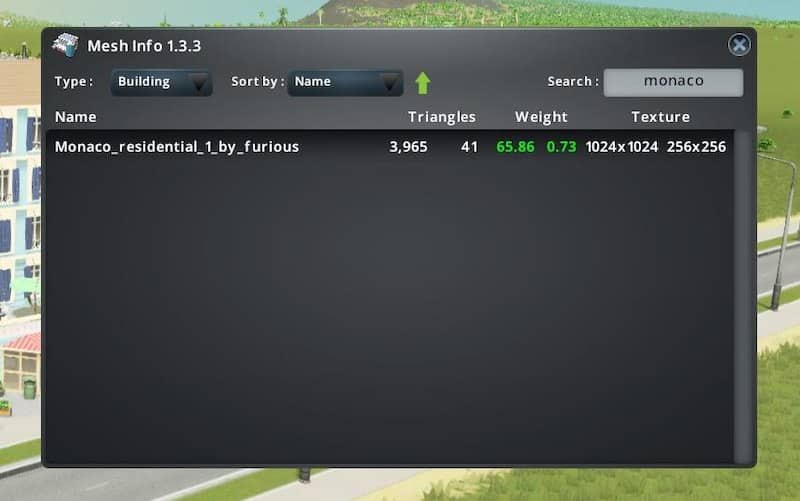Open the Type dropdown set to Building
Viewport: 800px width, 501px height.
[x=161, y=82]
